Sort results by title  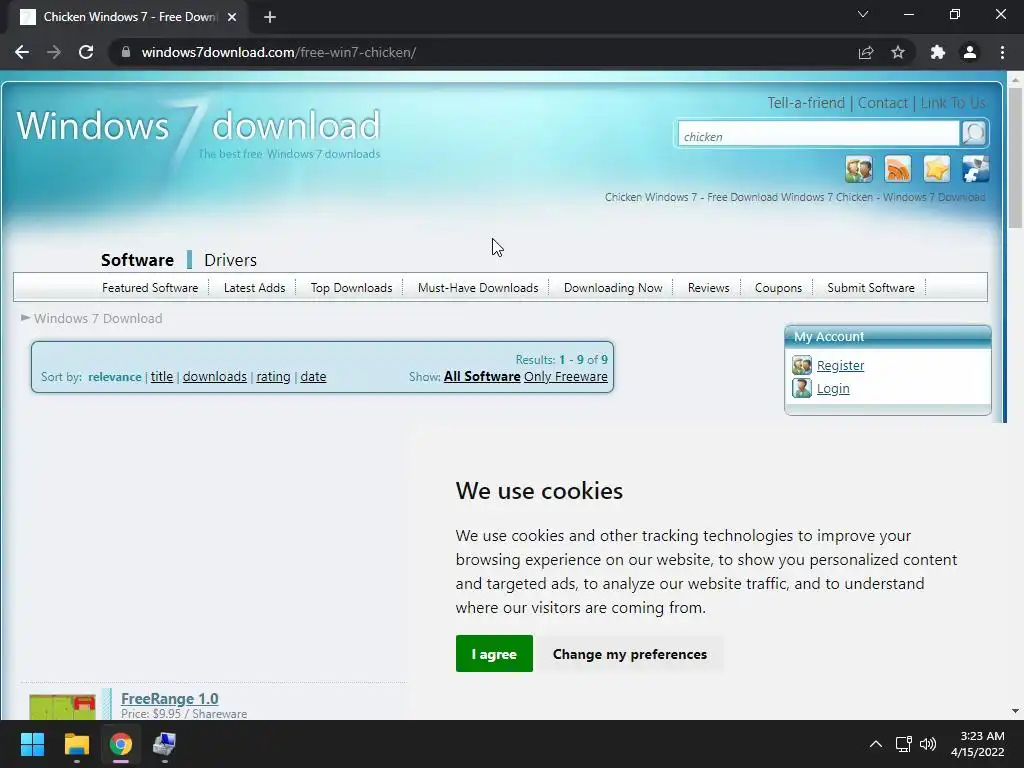[x=162, y=377]
